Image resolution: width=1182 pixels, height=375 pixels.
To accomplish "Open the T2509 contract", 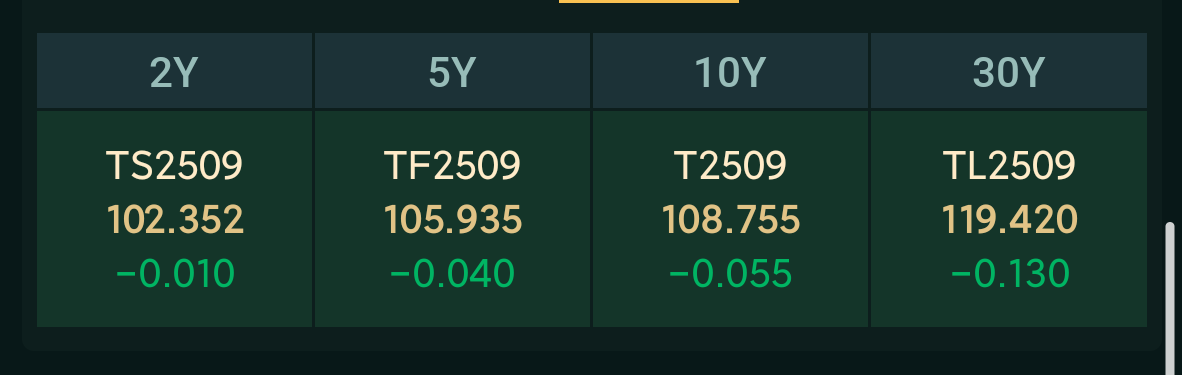I will pos(730,165).
